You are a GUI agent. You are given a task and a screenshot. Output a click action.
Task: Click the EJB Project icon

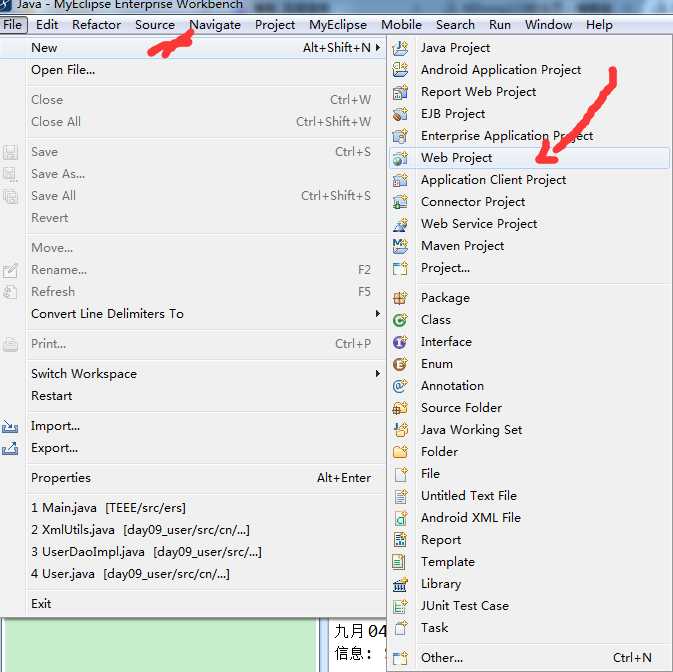tap(400, 114)
